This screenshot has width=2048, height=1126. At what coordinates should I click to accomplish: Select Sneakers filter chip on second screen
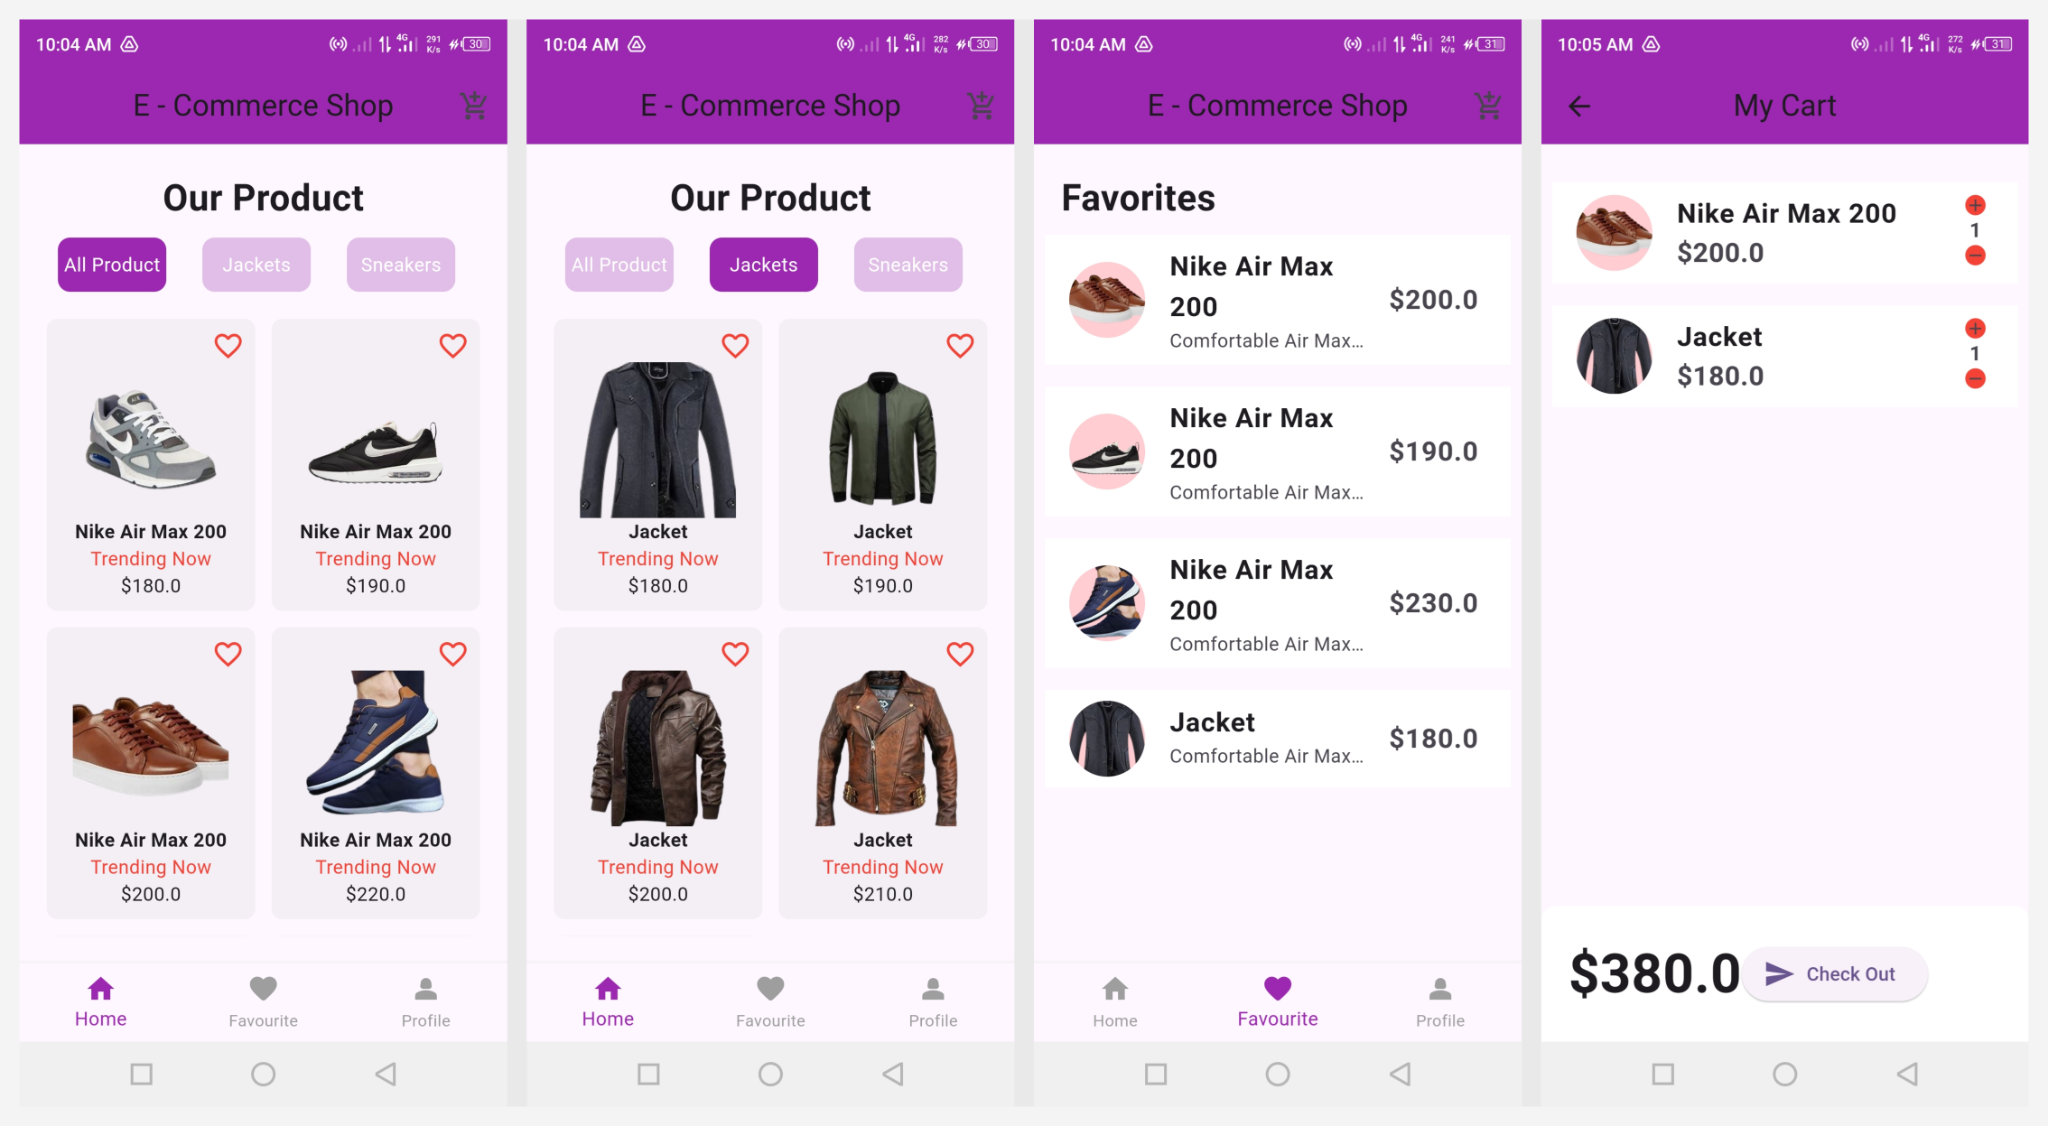(908, 265)
